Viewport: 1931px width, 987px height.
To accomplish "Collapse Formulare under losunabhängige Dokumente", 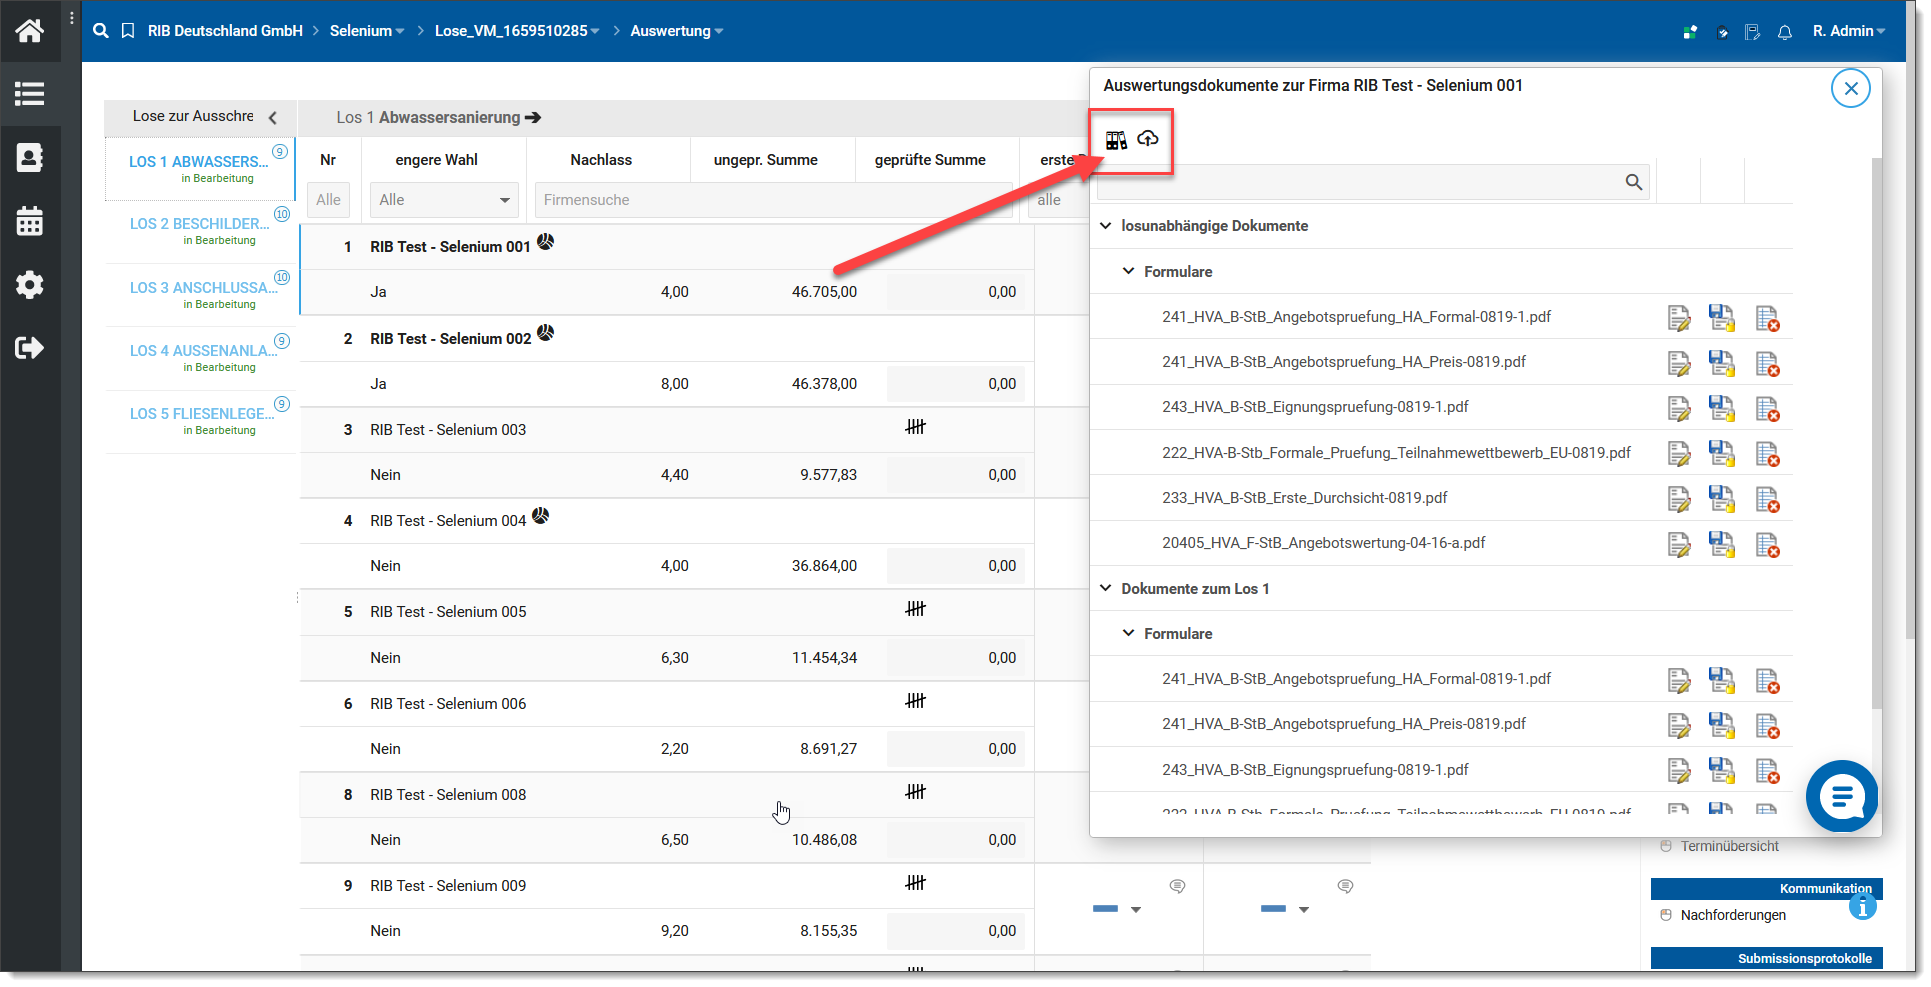I will point(1128,271).
